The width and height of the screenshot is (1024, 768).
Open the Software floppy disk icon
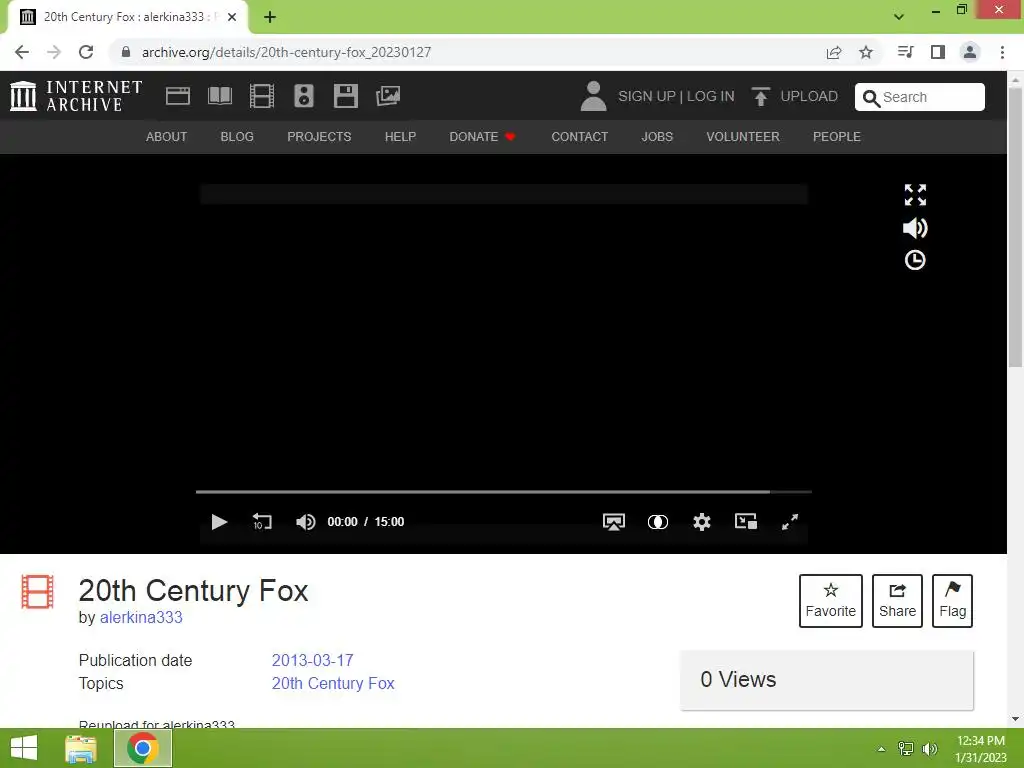tap(345, 96)
